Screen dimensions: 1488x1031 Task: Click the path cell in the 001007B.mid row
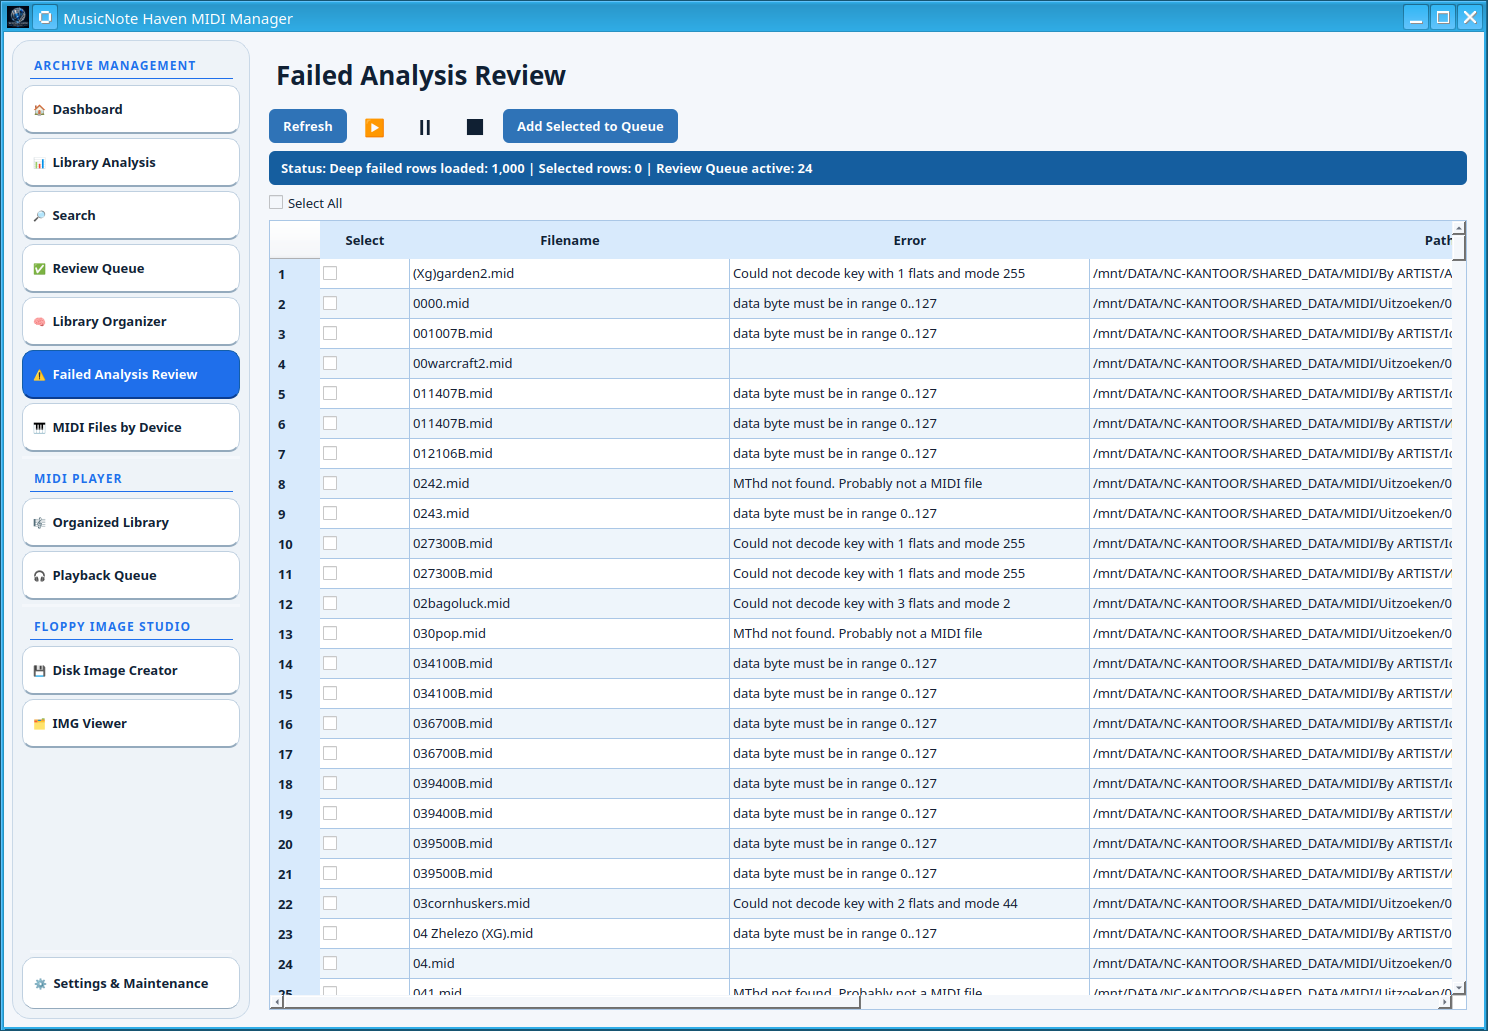point(1271,334)
